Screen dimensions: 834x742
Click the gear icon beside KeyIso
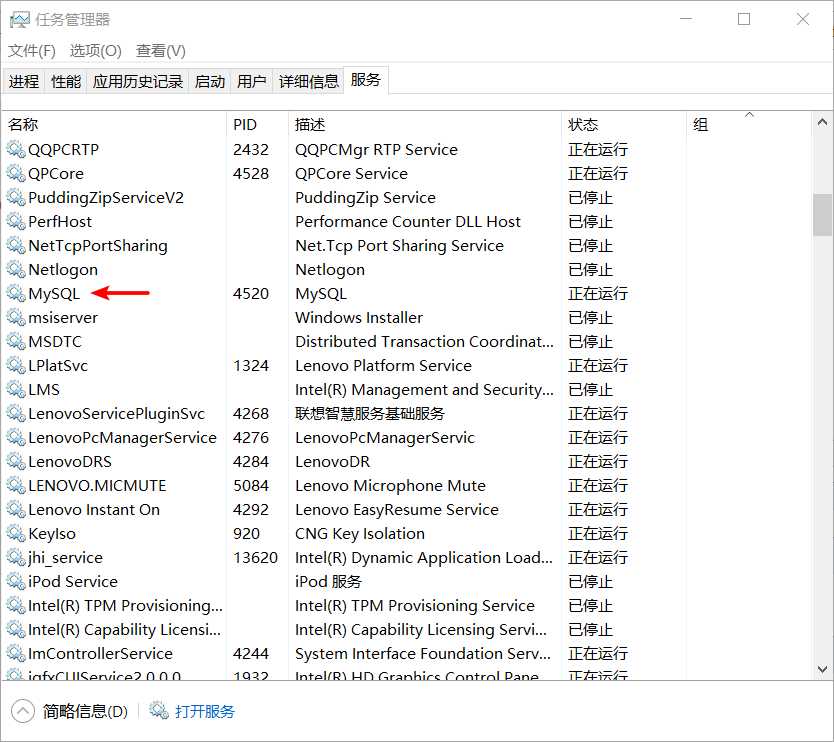tap(16, 533)
